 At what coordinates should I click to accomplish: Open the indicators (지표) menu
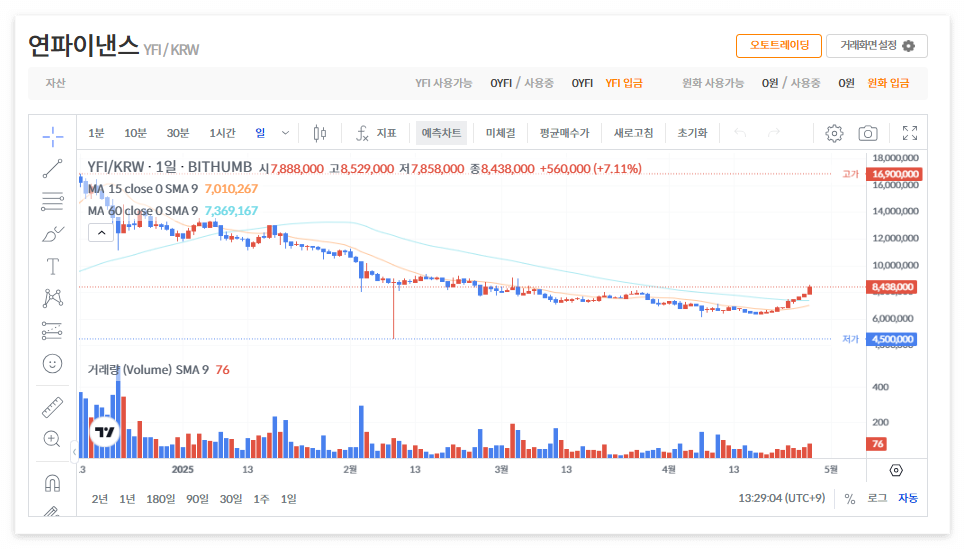point(376,133)
